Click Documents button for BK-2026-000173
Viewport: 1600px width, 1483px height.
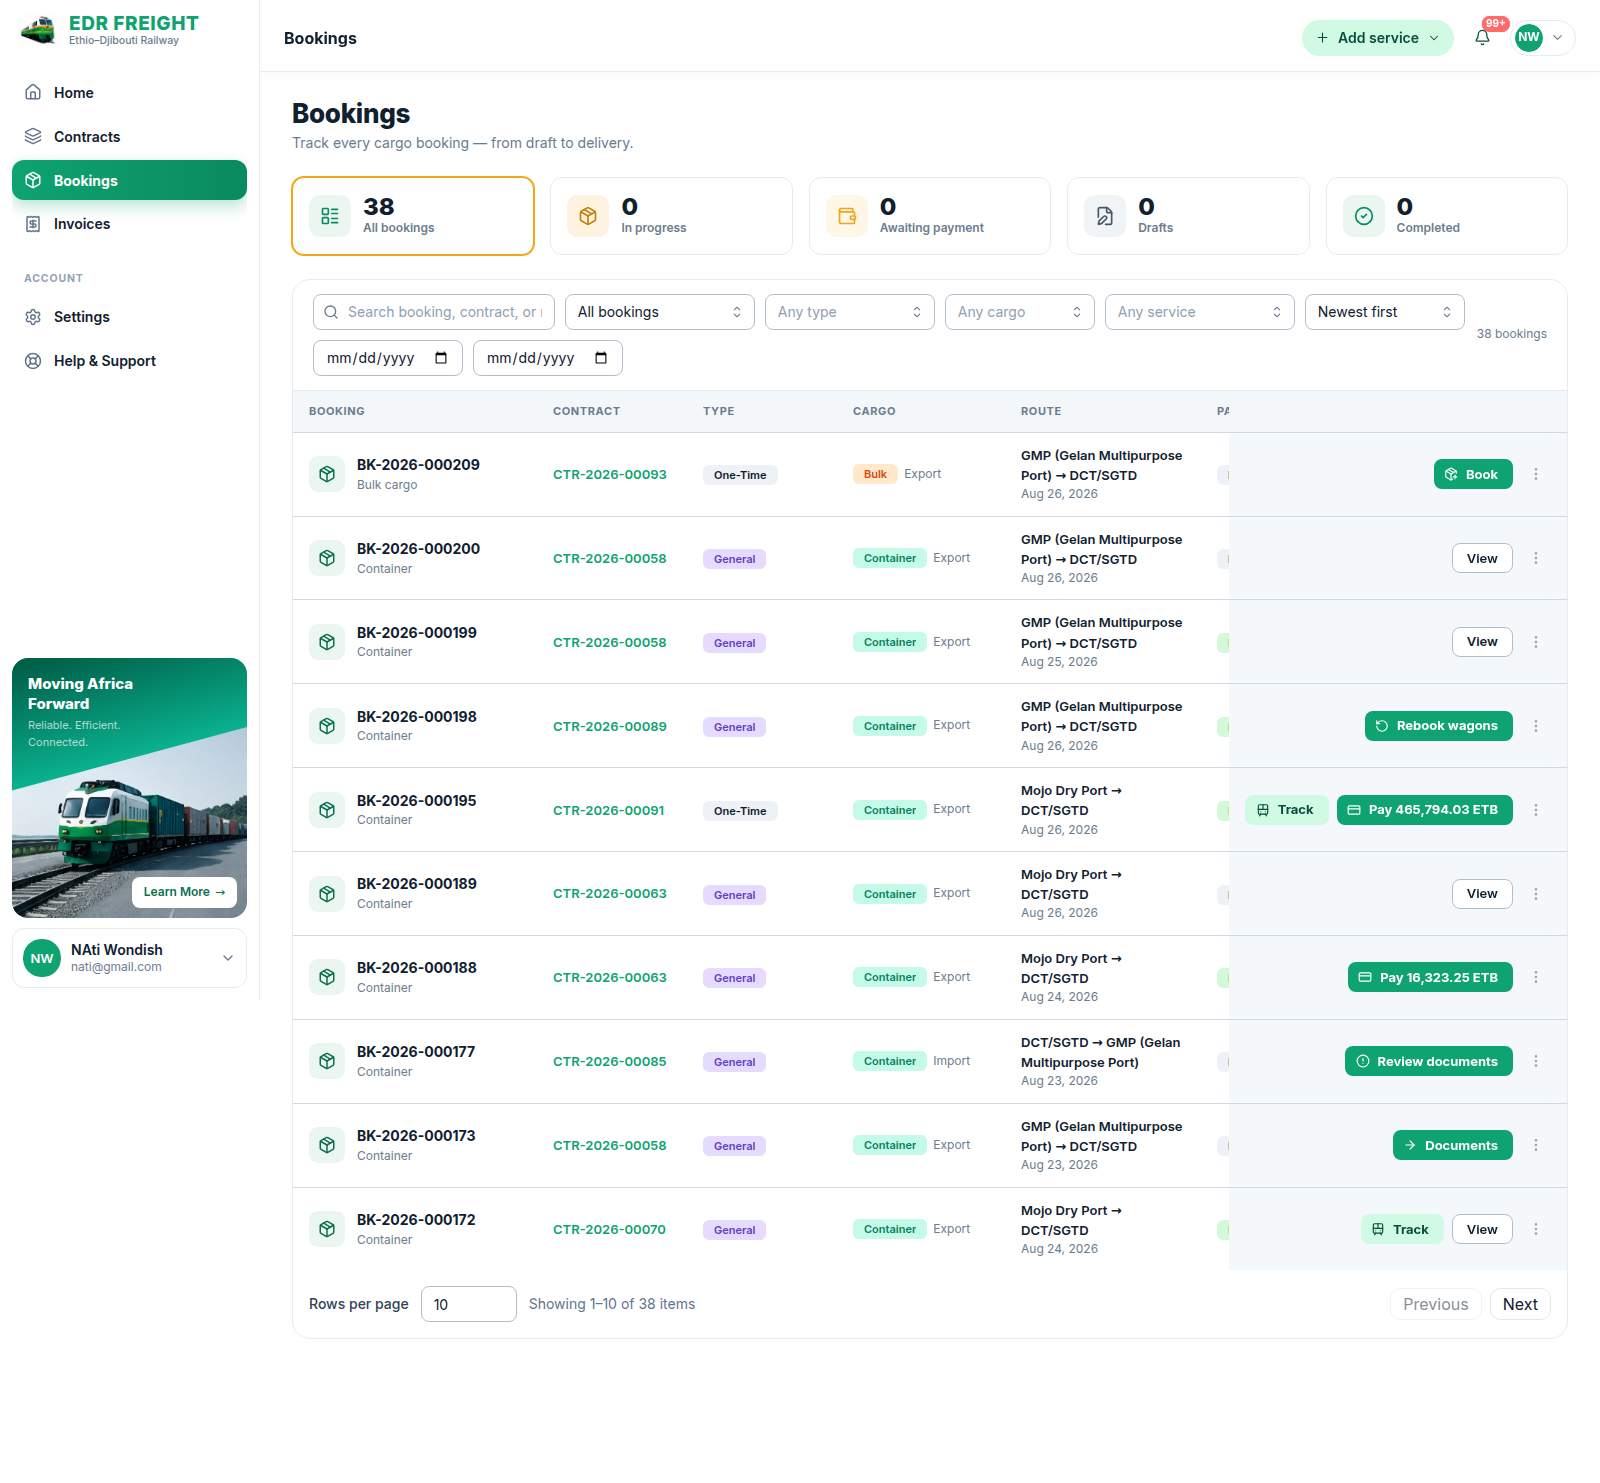pos(1452,1146)
